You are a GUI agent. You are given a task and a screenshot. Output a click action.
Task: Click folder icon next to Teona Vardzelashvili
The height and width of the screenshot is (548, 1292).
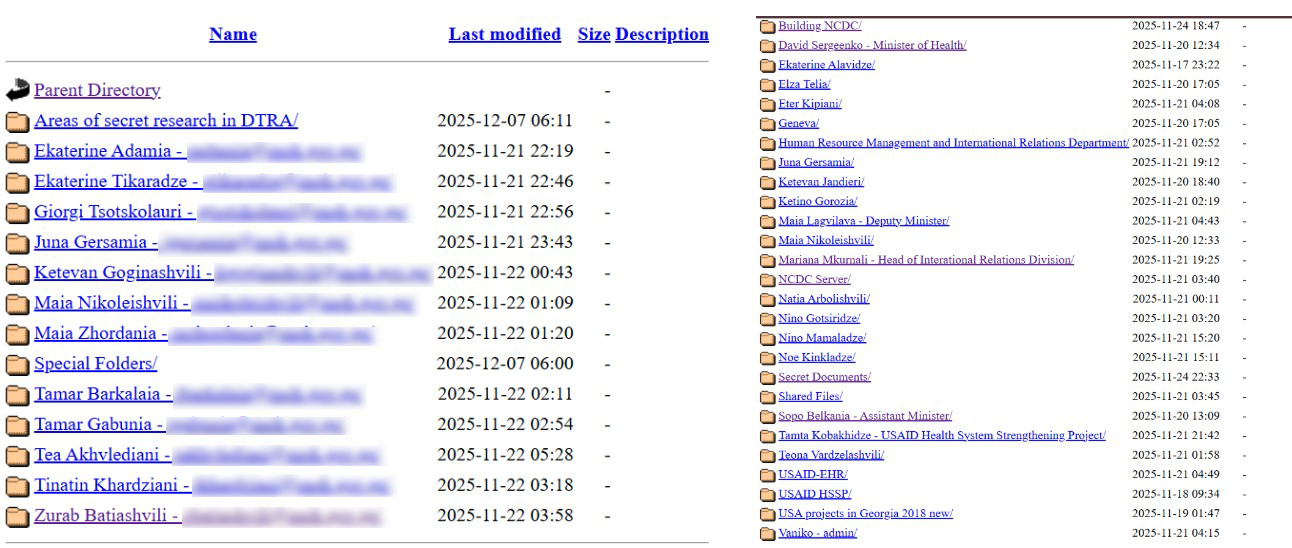coord(767,456)
